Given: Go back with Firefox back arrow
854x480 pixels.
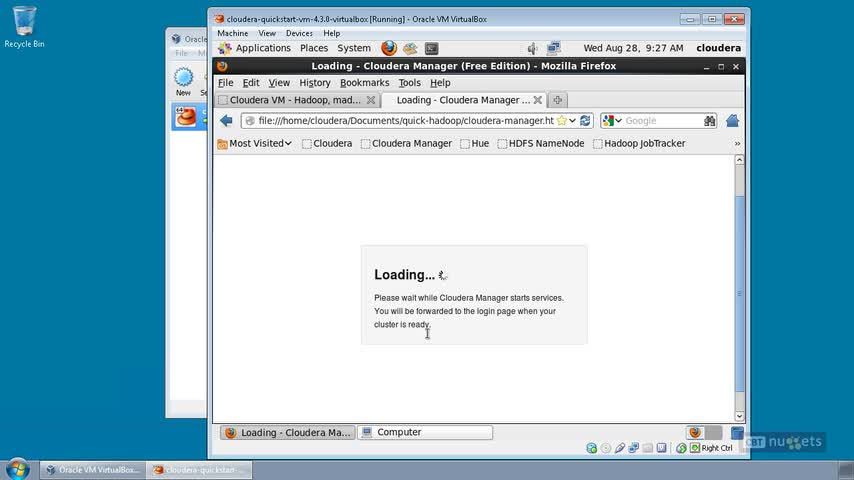Looking at the screenshot, I should point(226,120).
